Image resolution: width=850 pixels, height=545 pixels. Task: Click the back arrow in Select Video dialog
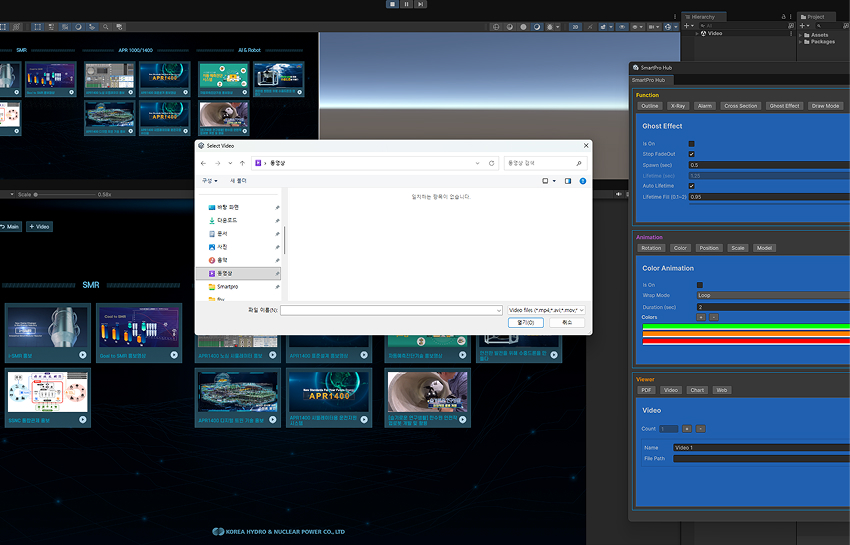pyautogui.click(x=204, y=163)
